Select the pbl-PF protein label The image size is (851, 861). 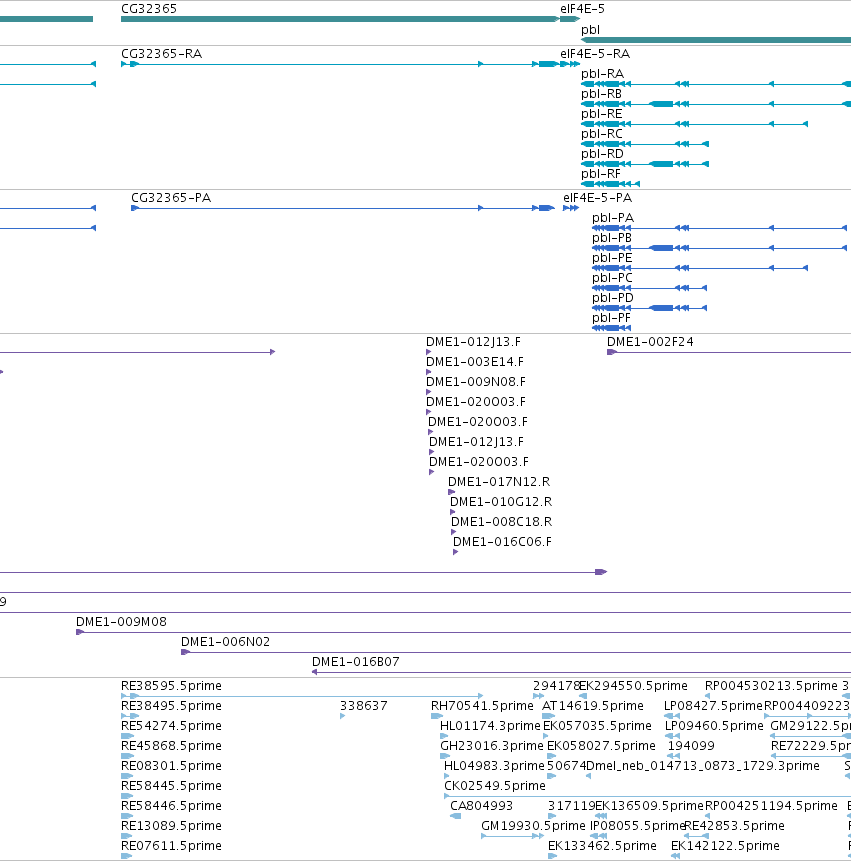(611, 318)
